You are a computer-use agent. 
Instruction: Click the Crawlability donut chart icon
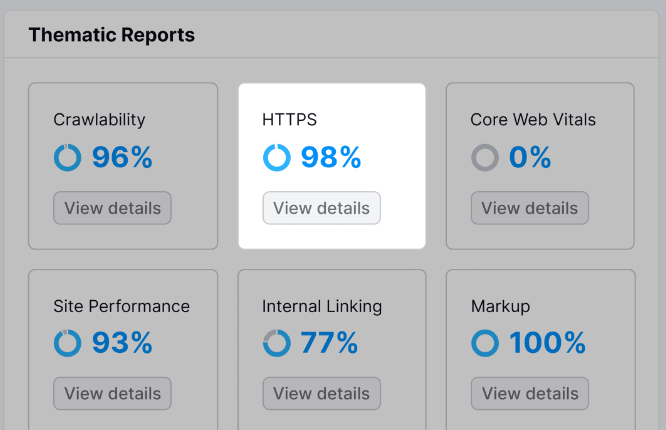pyautogui.click(x=68, y=158)
